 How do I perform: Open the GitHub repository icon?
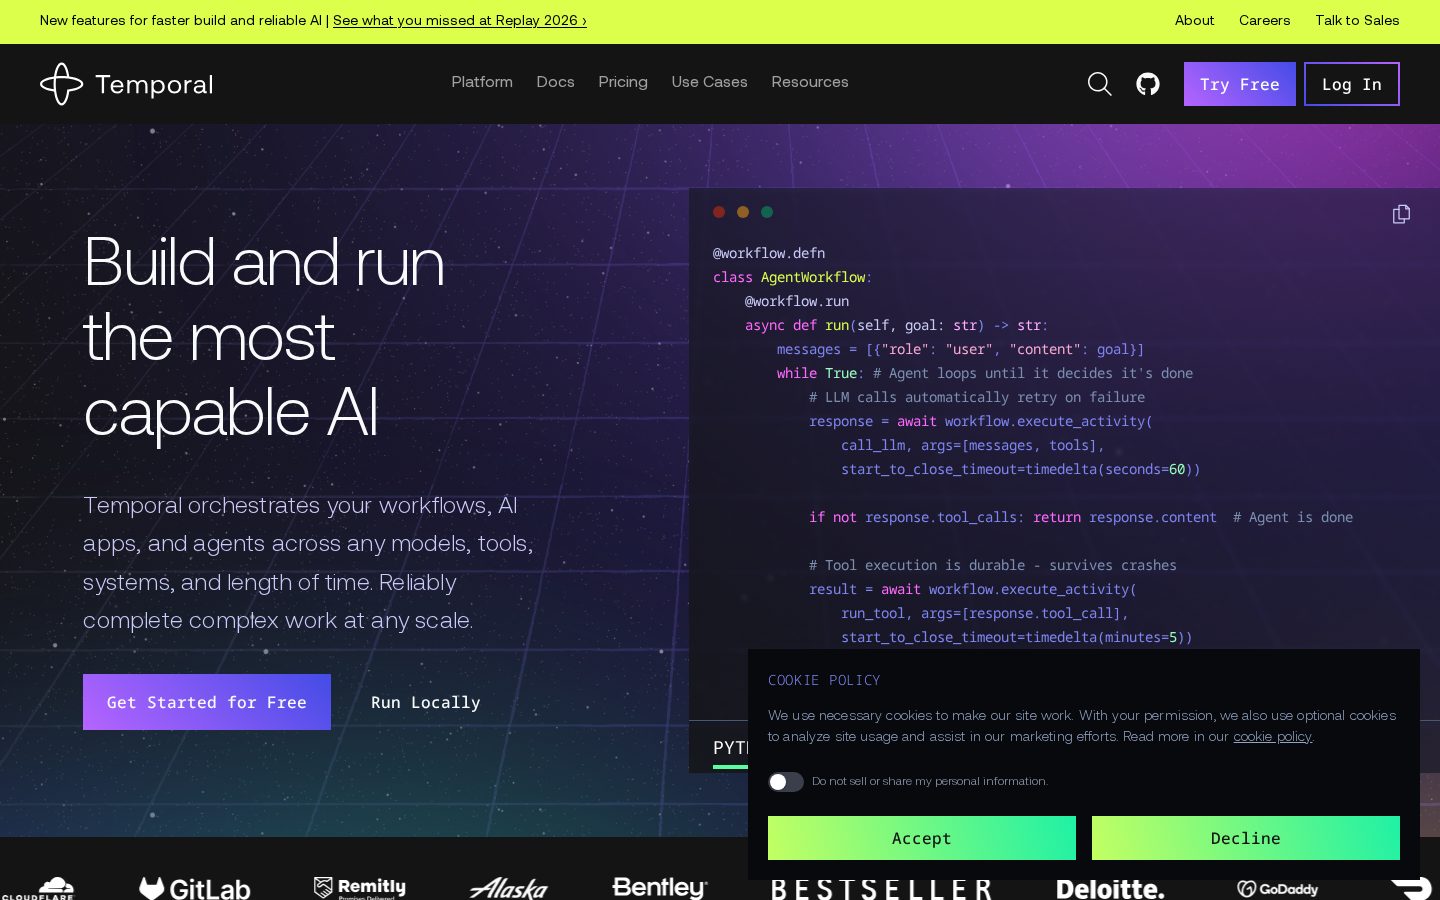click(x=1148, y=84)
